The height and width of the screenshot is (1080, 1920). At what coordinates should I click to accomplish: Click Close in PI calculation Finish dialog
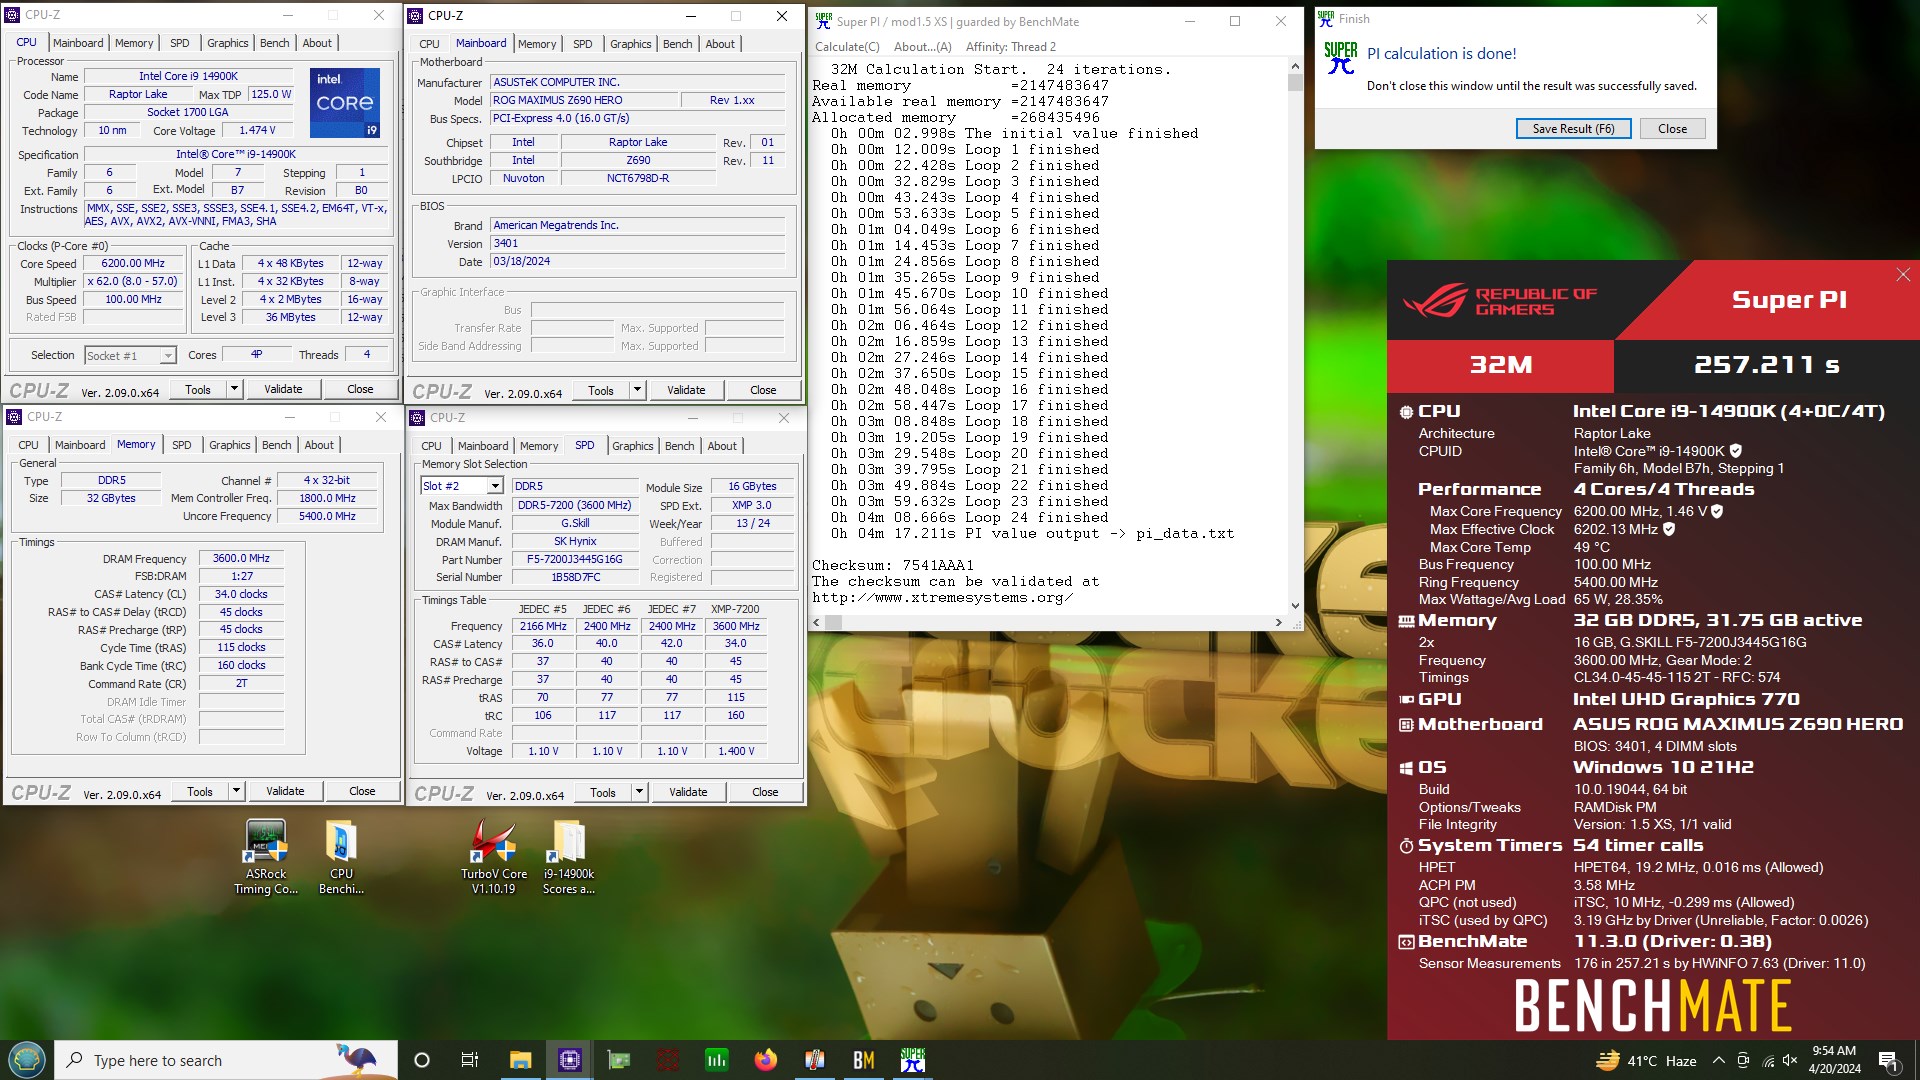(1672, 129)
